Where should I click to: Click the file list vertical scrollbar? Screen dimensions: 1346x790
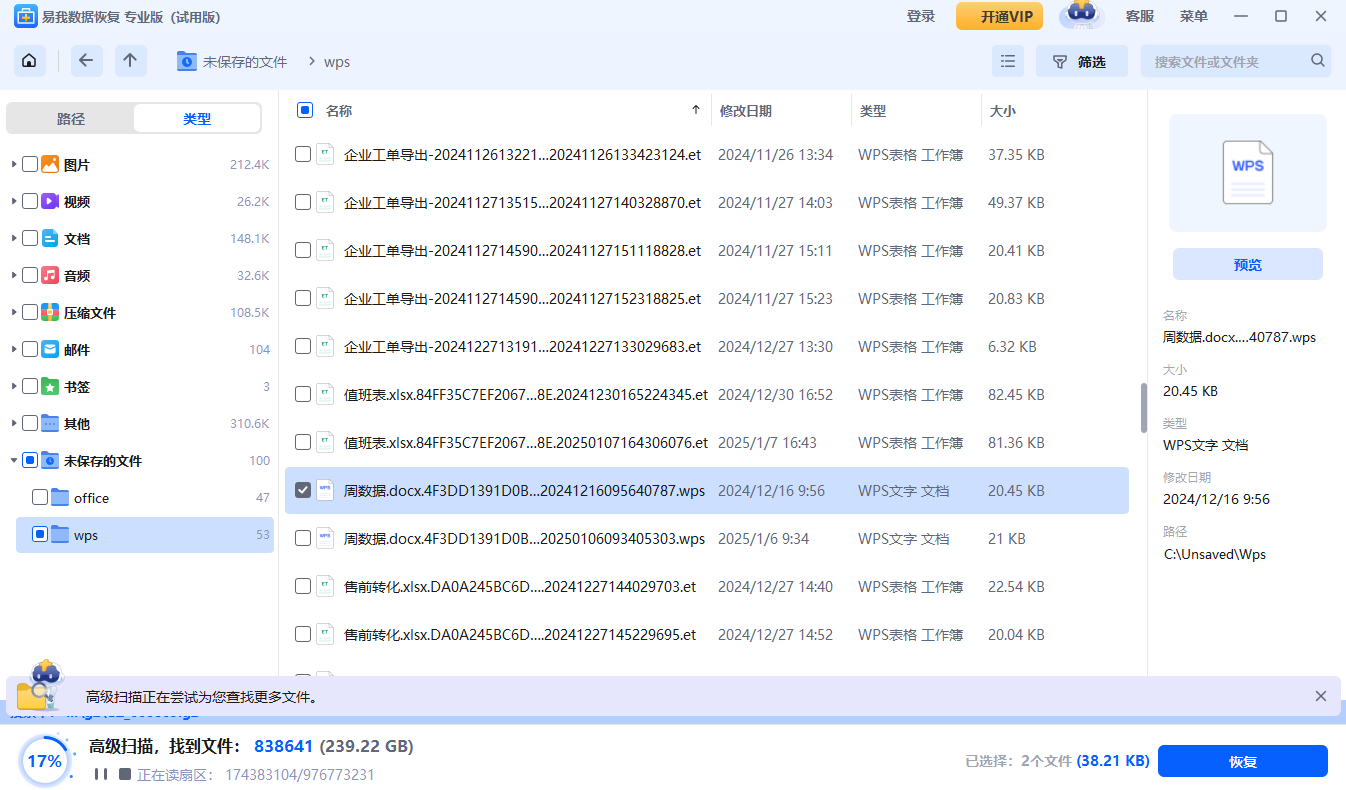1144,408
